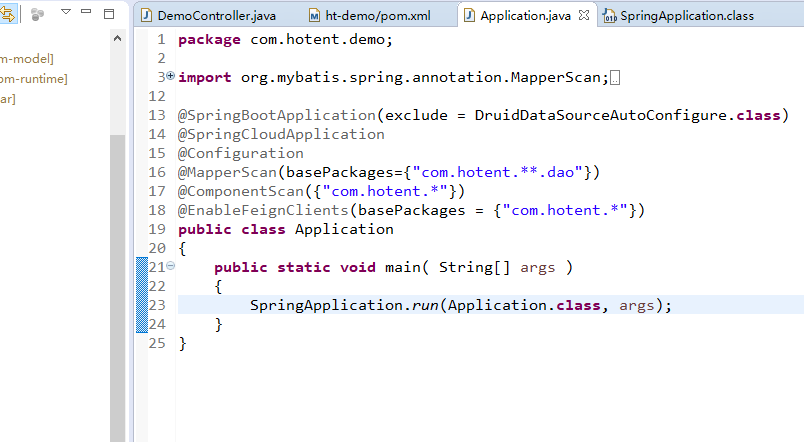Click line number 23 in gutter
804x442 pixels.
coord(157,305)
